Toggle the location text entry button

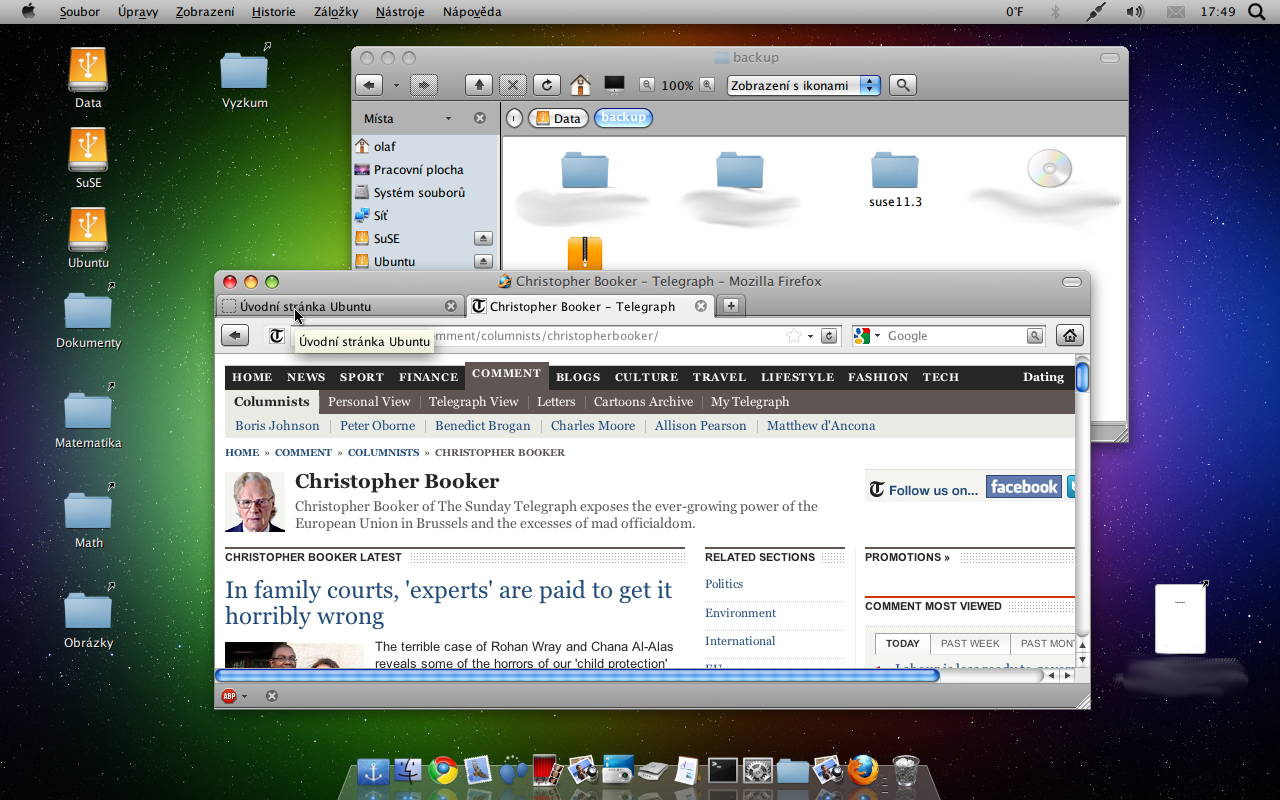(x=514, y=118)
